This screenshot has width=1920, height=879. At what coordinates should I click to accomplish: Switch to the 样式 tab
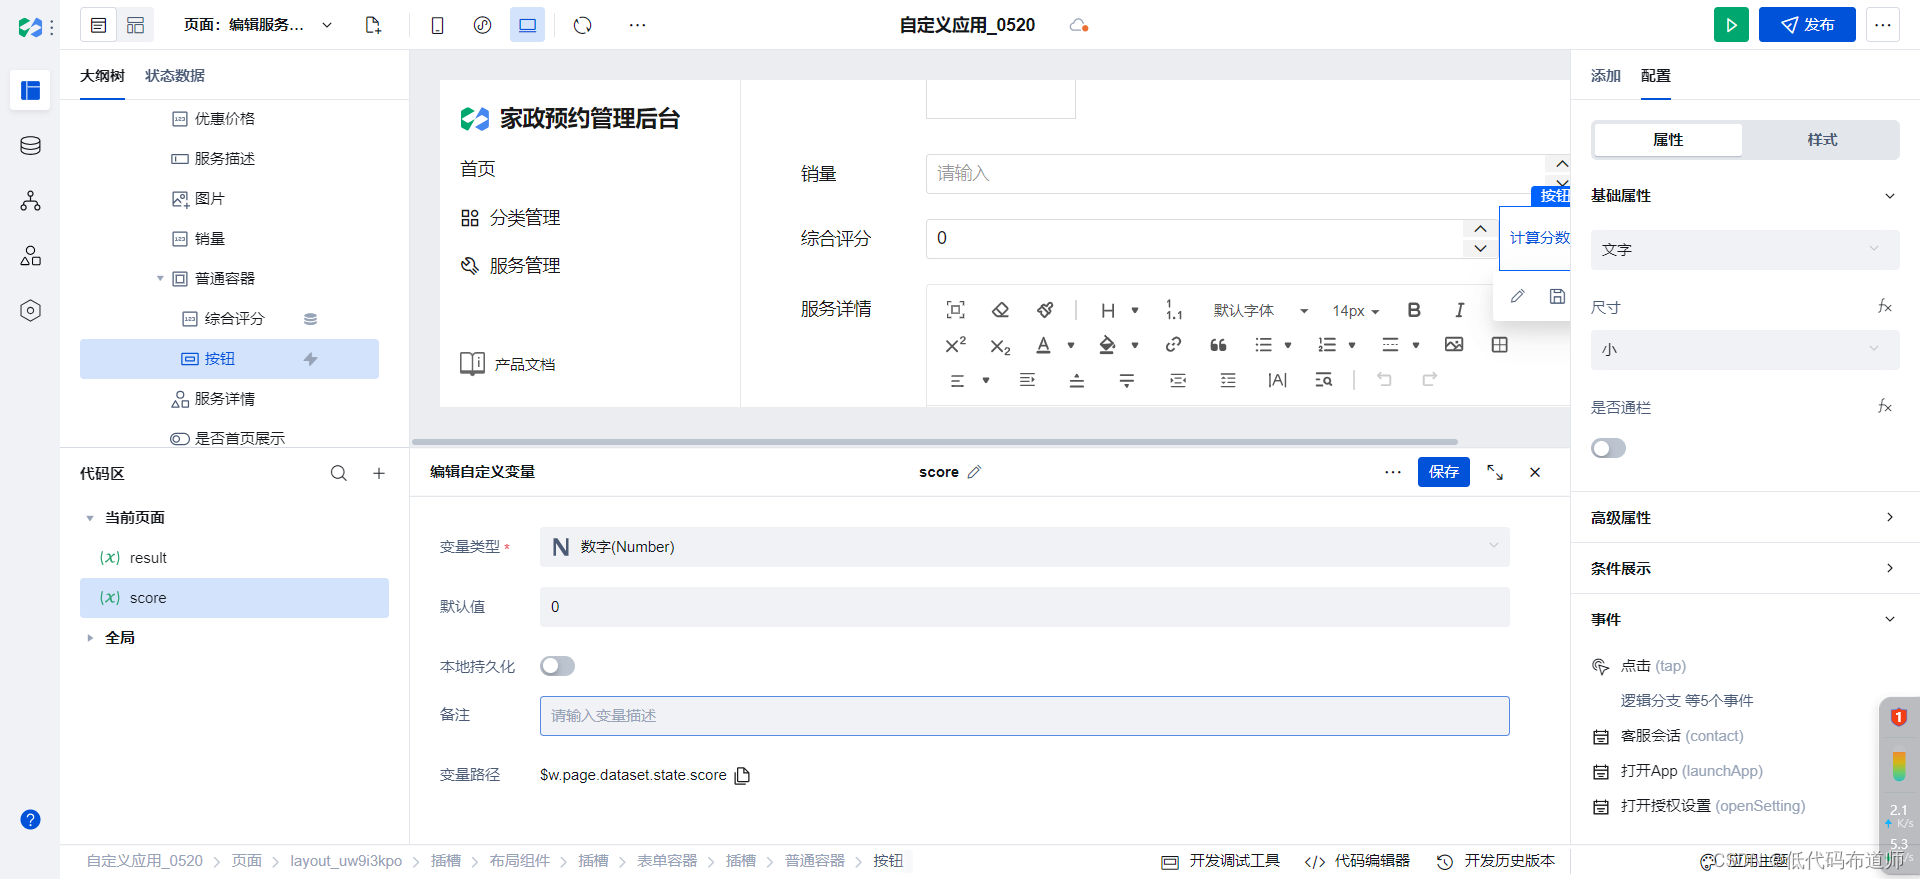pyautogui.click(x=1822, y=140)
